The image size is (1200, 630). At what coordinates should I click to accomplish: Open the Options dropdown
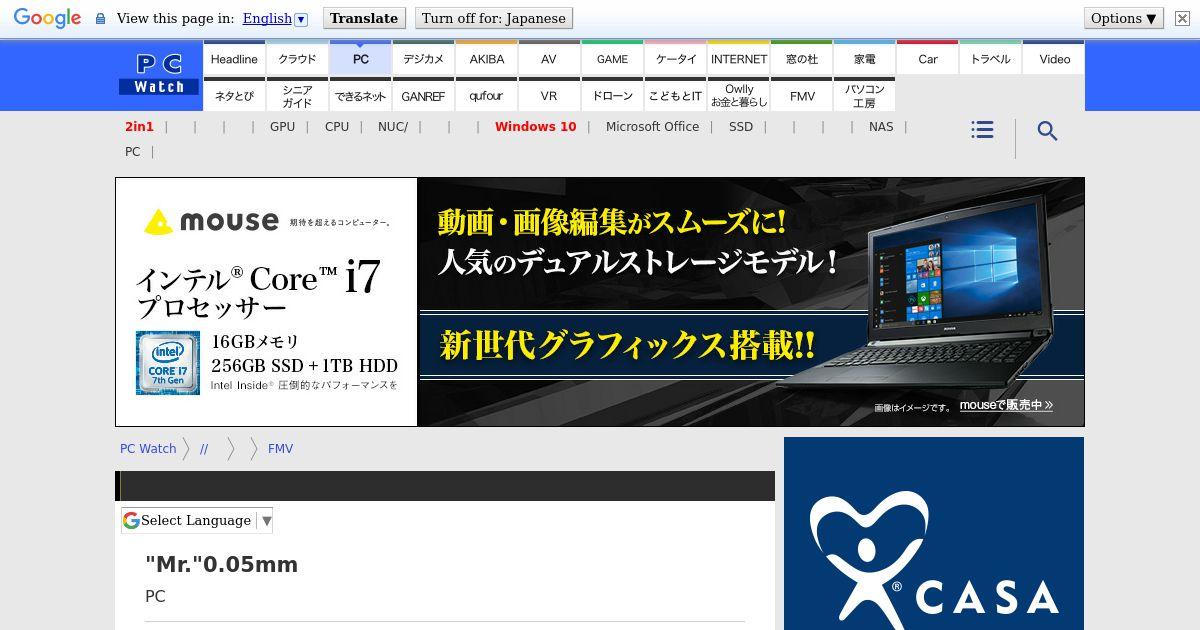(x=1124, y=18)
